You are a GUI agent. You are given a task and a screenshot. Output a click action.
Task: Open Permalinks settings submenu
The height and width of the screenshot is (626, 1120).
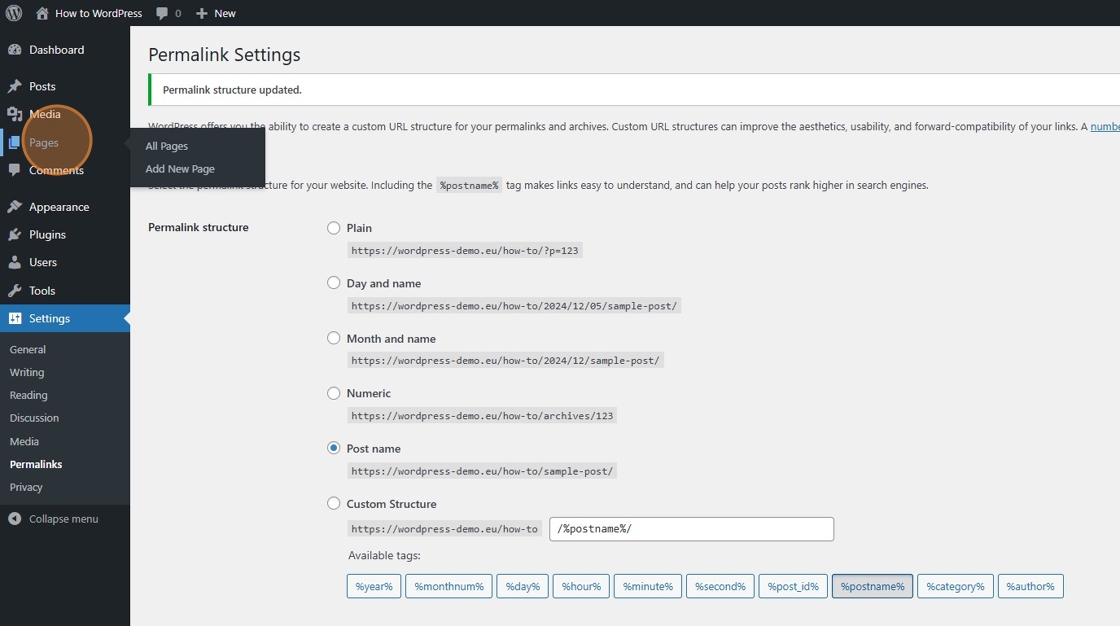[36, 464]
